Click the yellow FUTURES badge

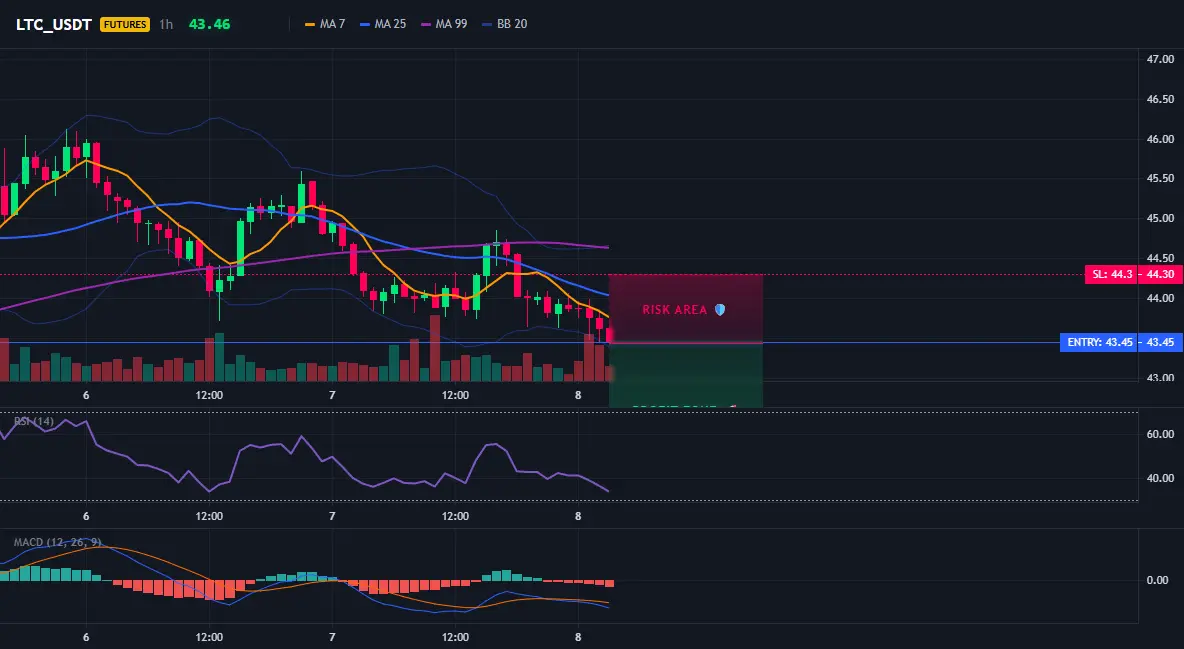[125, 24]
